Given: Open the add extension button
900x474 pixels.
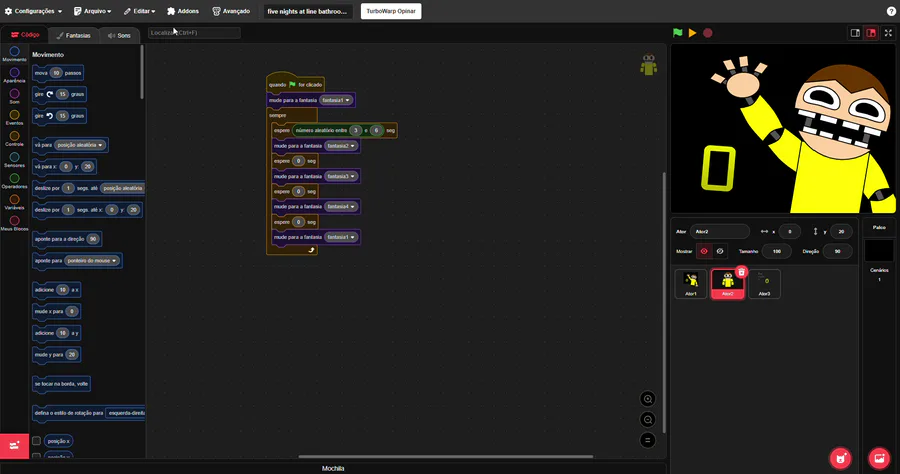Looking at the screenshot, I should (x=14, y=445).
